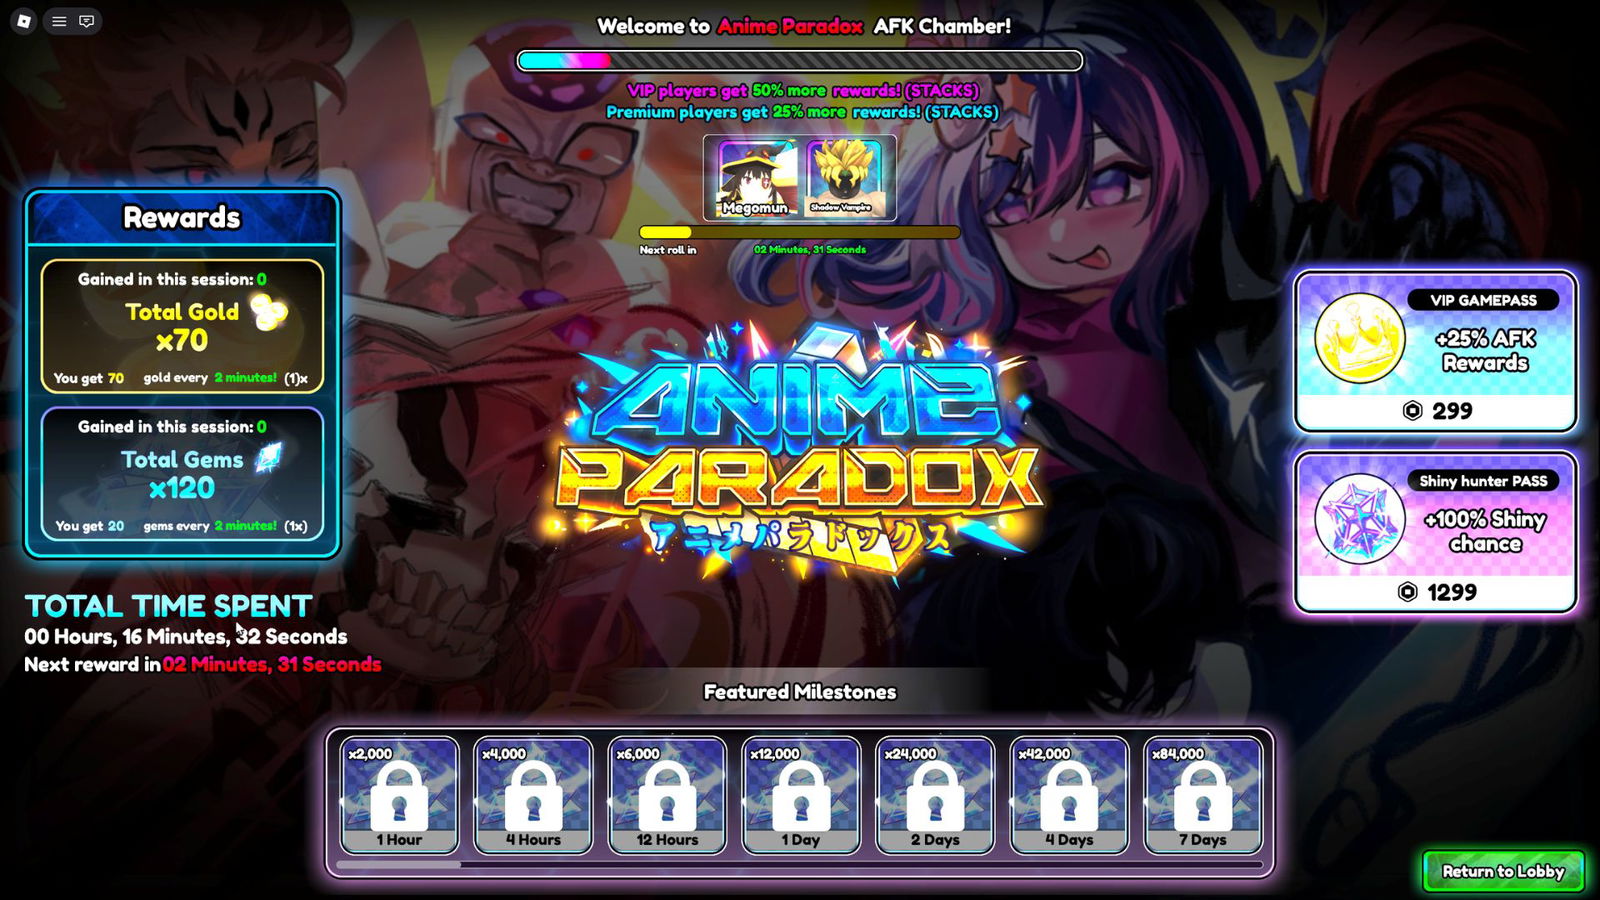The image size is (1600, 900).
Task: Open the chat bubble icon
Action: point(87,21)
